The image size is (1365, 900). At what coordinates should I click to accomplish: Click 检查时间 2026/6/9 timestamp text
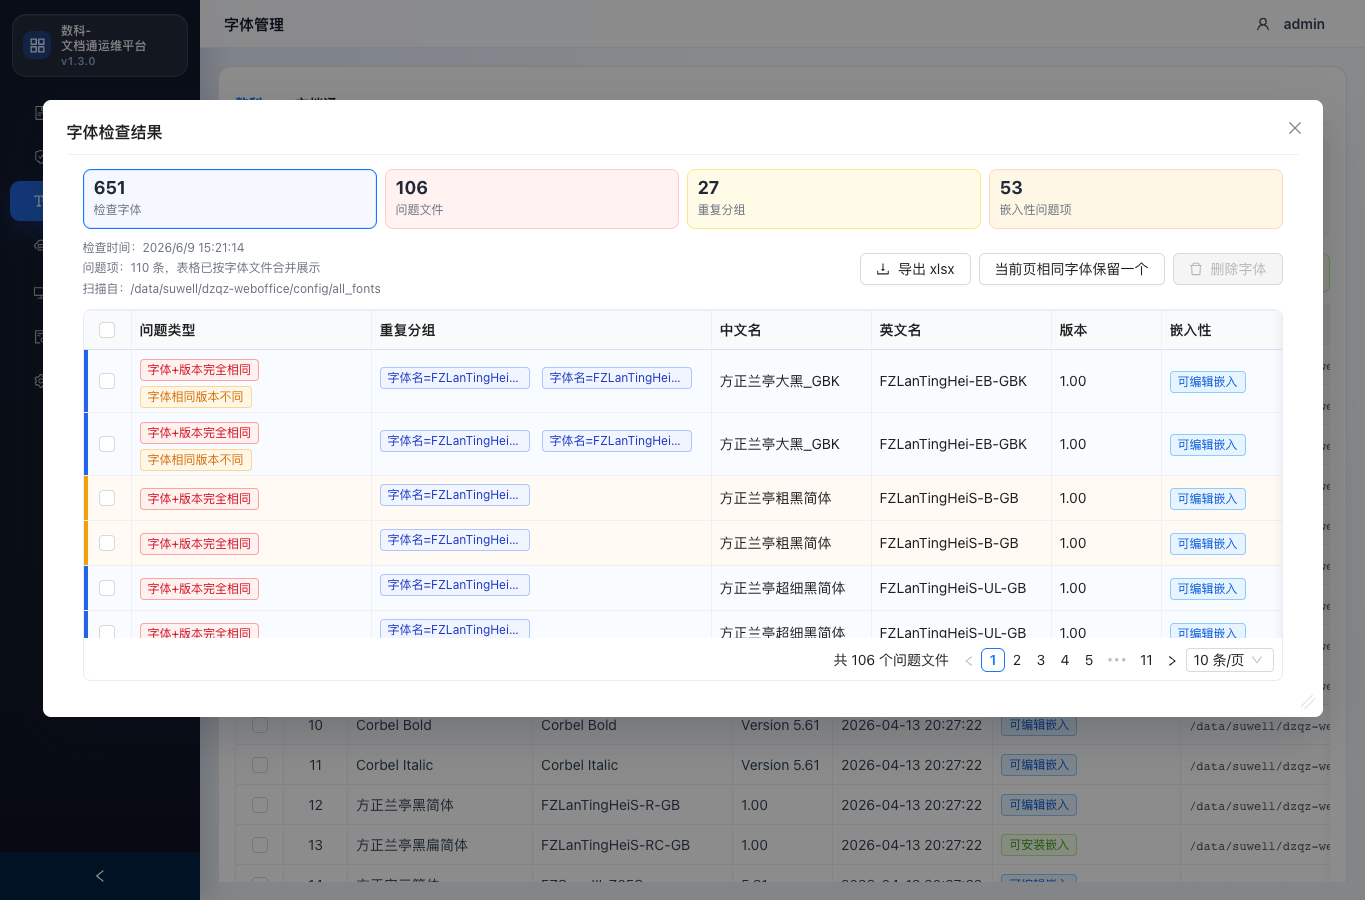[x=163, y=248]
